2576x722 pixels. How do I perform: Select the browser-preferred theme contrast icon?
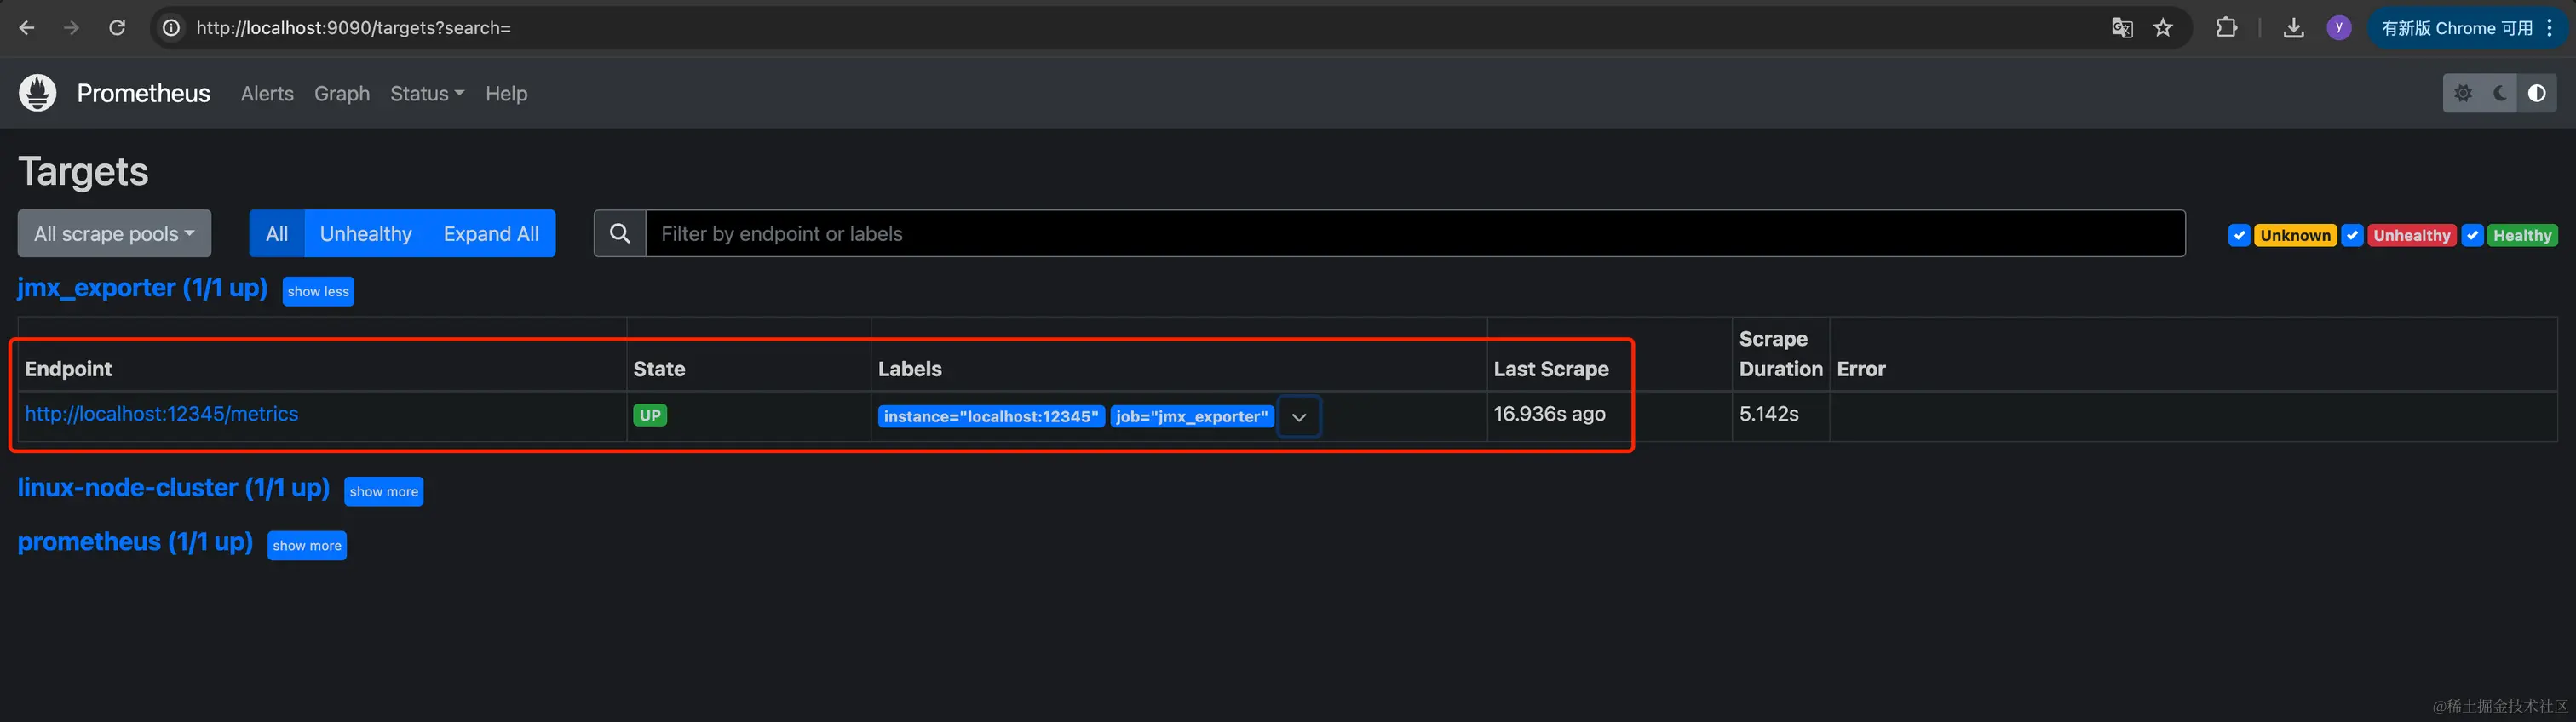2537,93
